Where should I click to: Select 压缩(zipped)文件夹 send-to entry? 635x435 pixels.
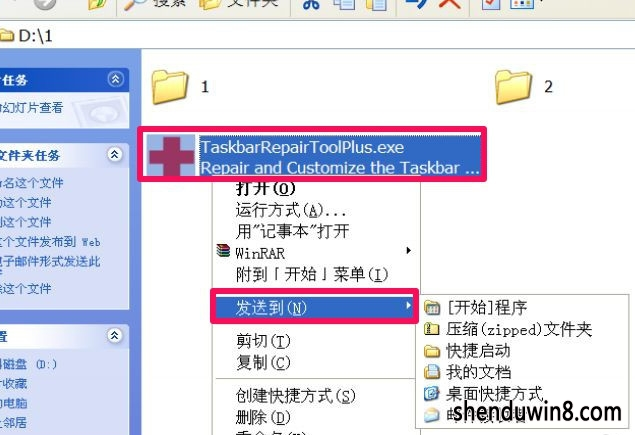(519, 329)
